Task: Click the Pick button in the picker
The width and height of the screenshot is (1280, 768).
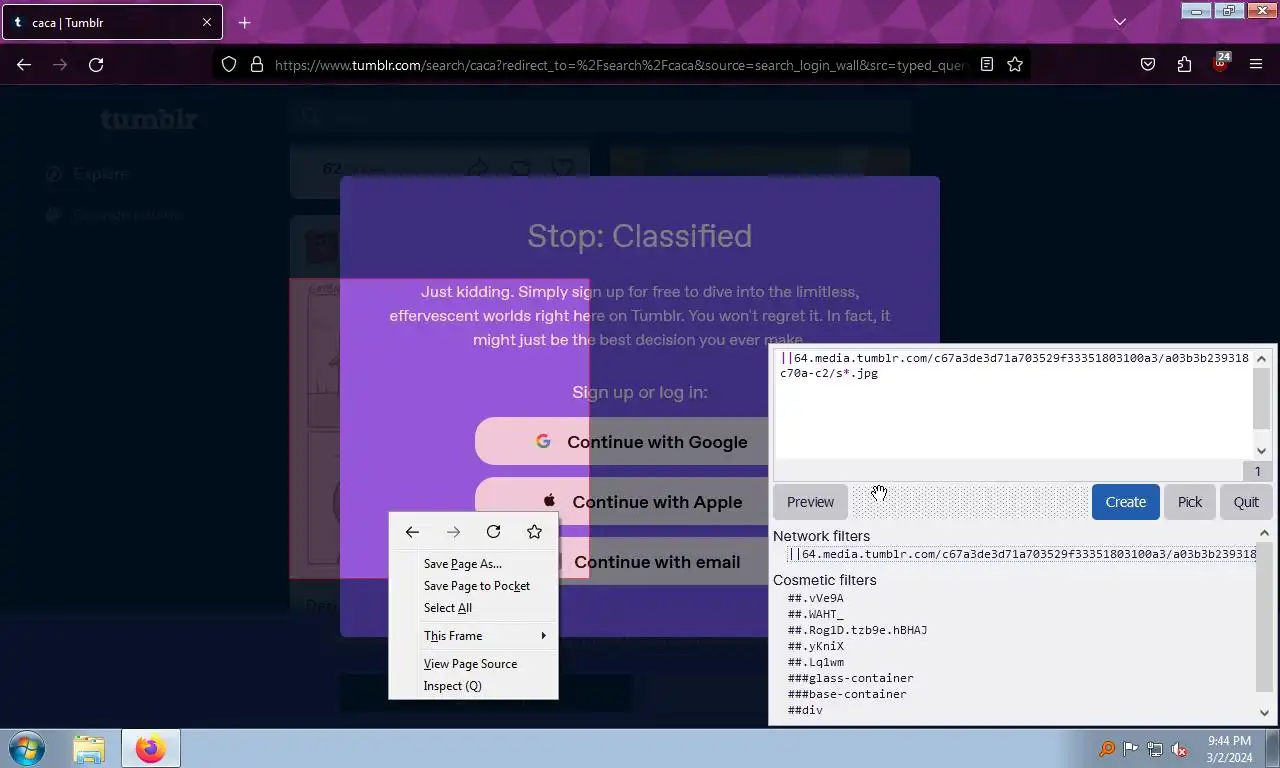Action: pyautogui.click(x=1190, y=502)
